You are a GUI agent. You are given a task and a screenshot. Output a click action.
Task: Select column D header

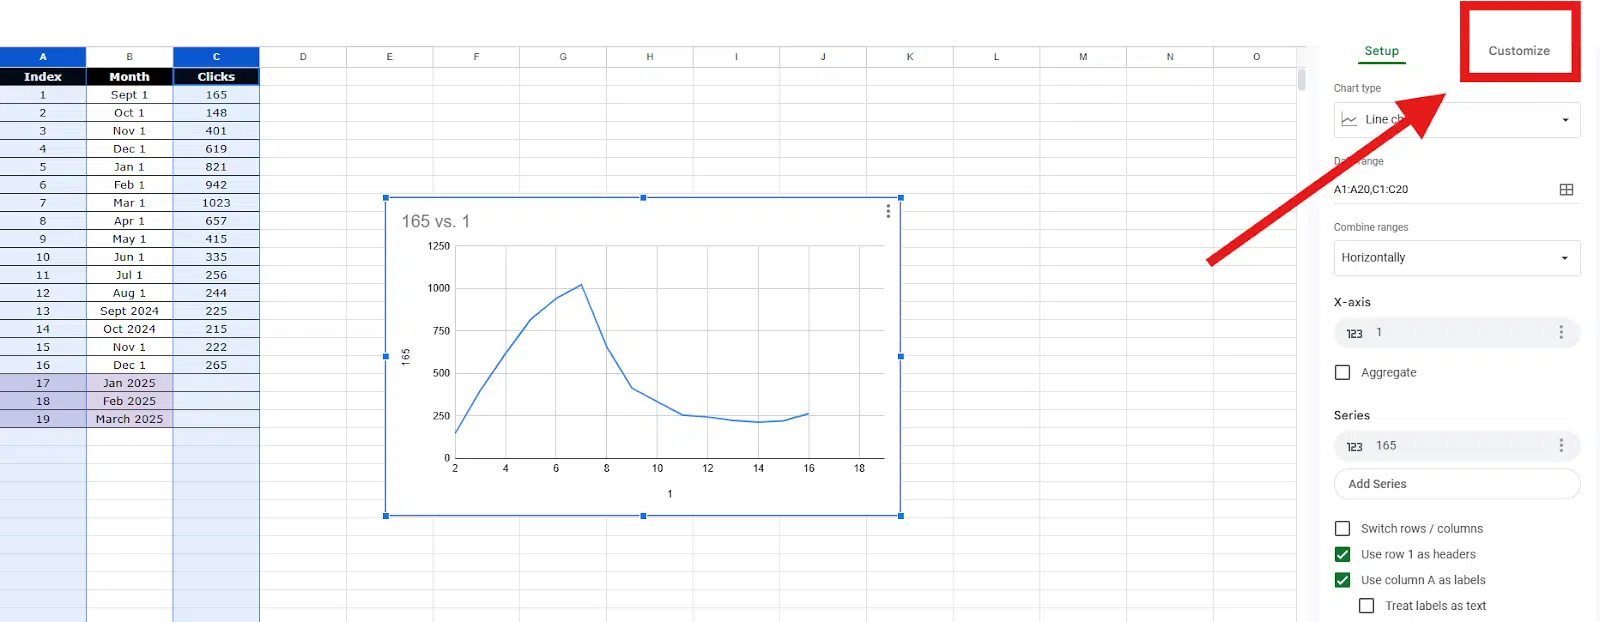pos(303,57)
